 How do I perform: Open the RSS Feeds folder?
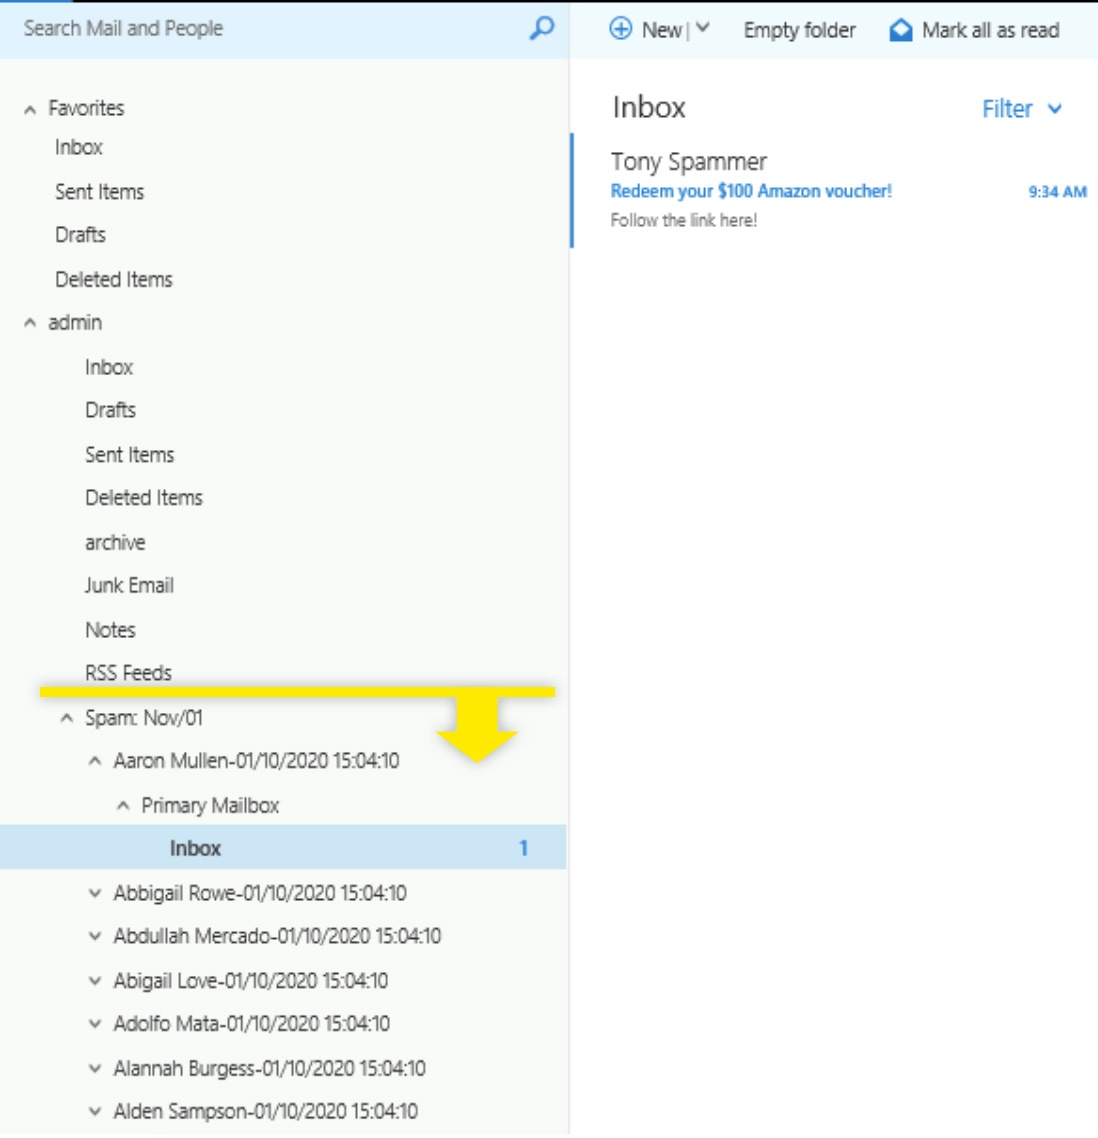128,673
